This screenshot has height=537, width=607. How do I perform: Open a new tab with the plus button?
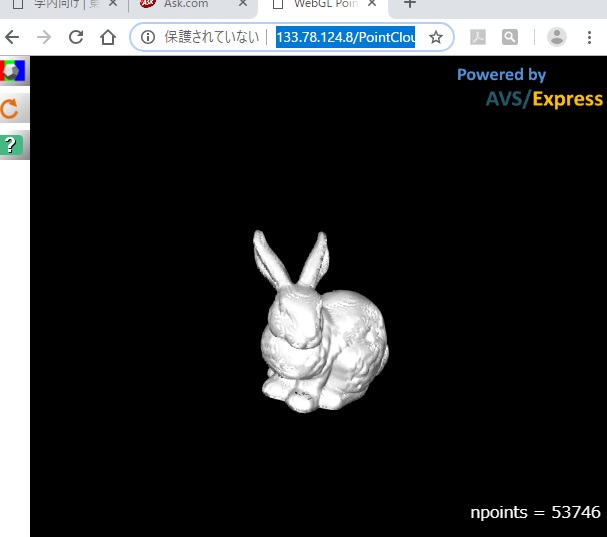point(410,4)
